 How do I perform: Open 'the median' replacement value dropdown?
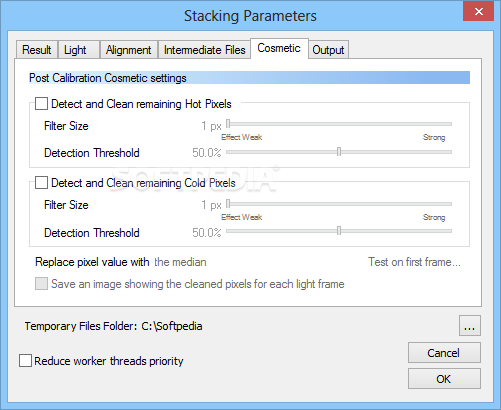pos(180,262)
